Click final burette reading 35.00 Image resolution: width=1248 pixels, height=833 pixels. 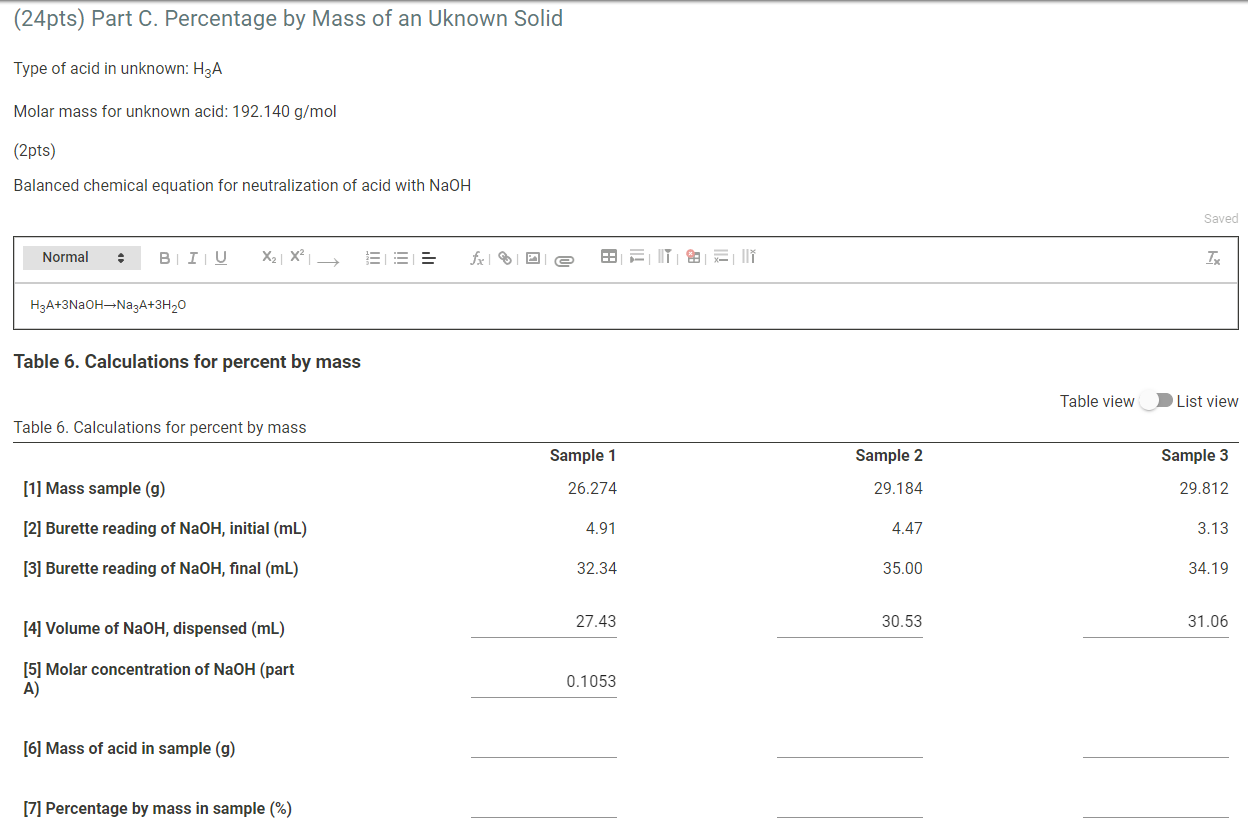[x=902, y=568]
